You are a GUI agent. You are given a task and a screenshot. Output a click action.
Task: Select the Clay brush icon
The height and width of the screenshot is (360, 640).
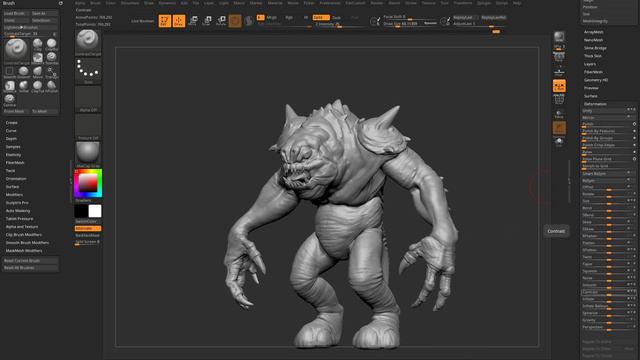point(38,44)
